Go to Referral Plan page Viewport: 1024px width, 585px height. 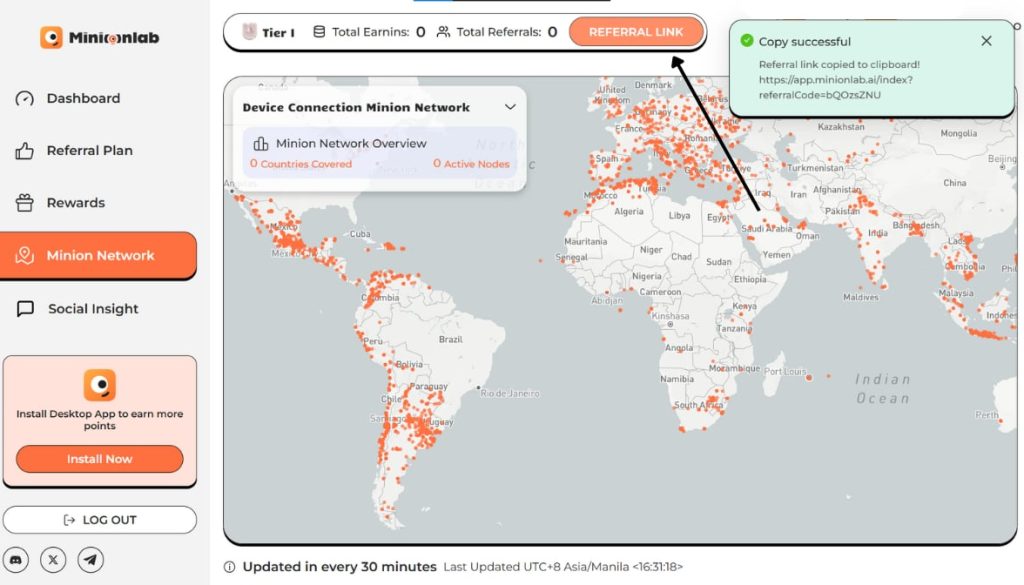point(89,151)
